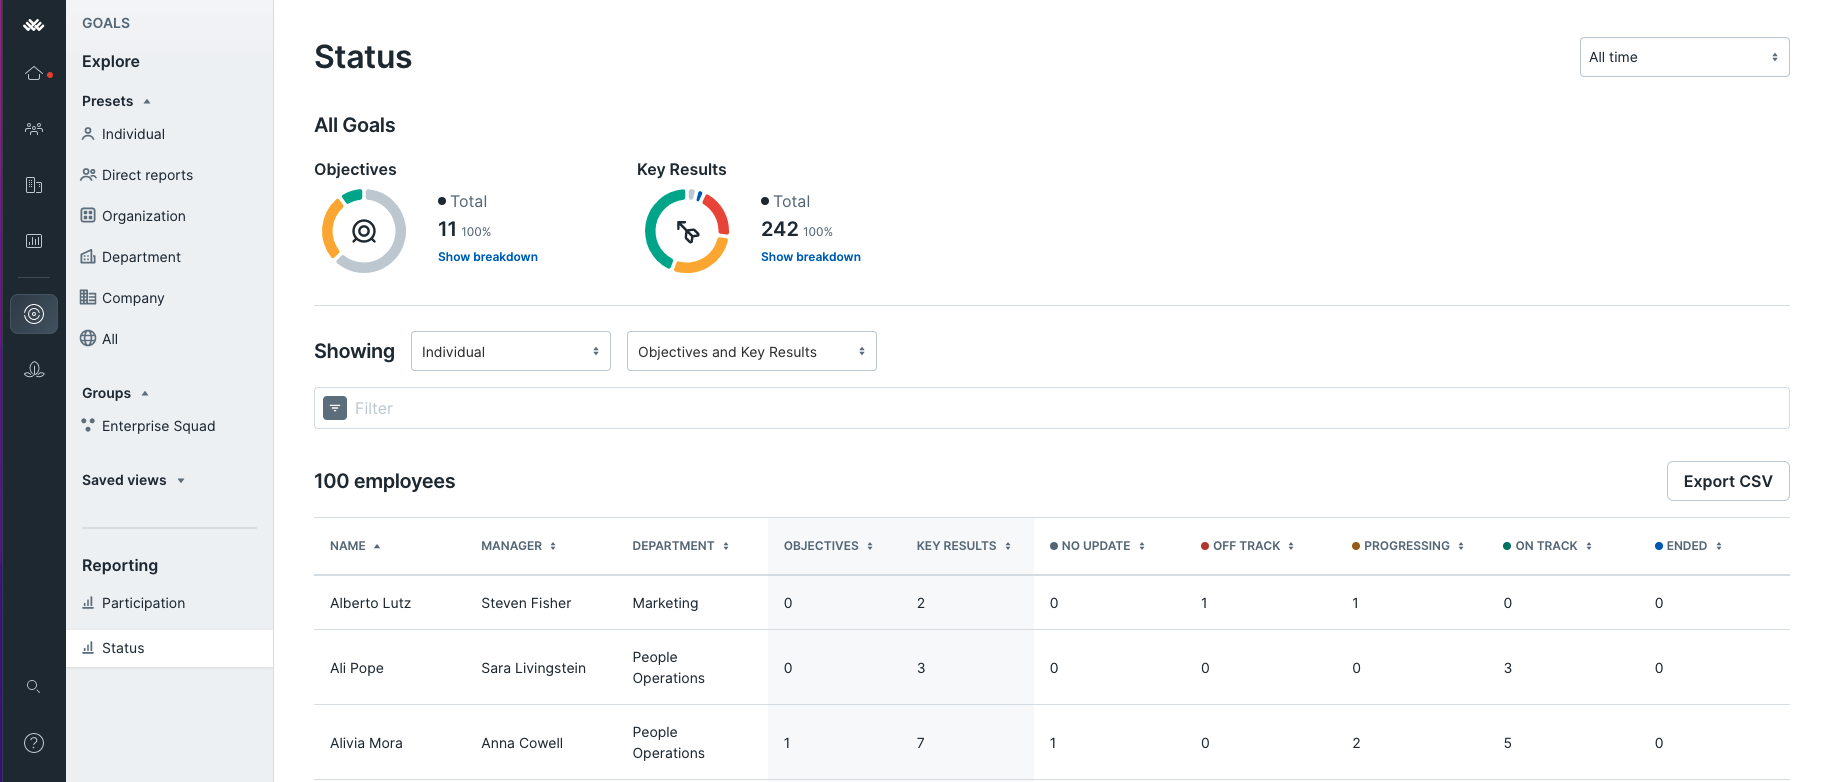Sort by Name column
The image size is (1827, 782).
[x=355, y=546]
